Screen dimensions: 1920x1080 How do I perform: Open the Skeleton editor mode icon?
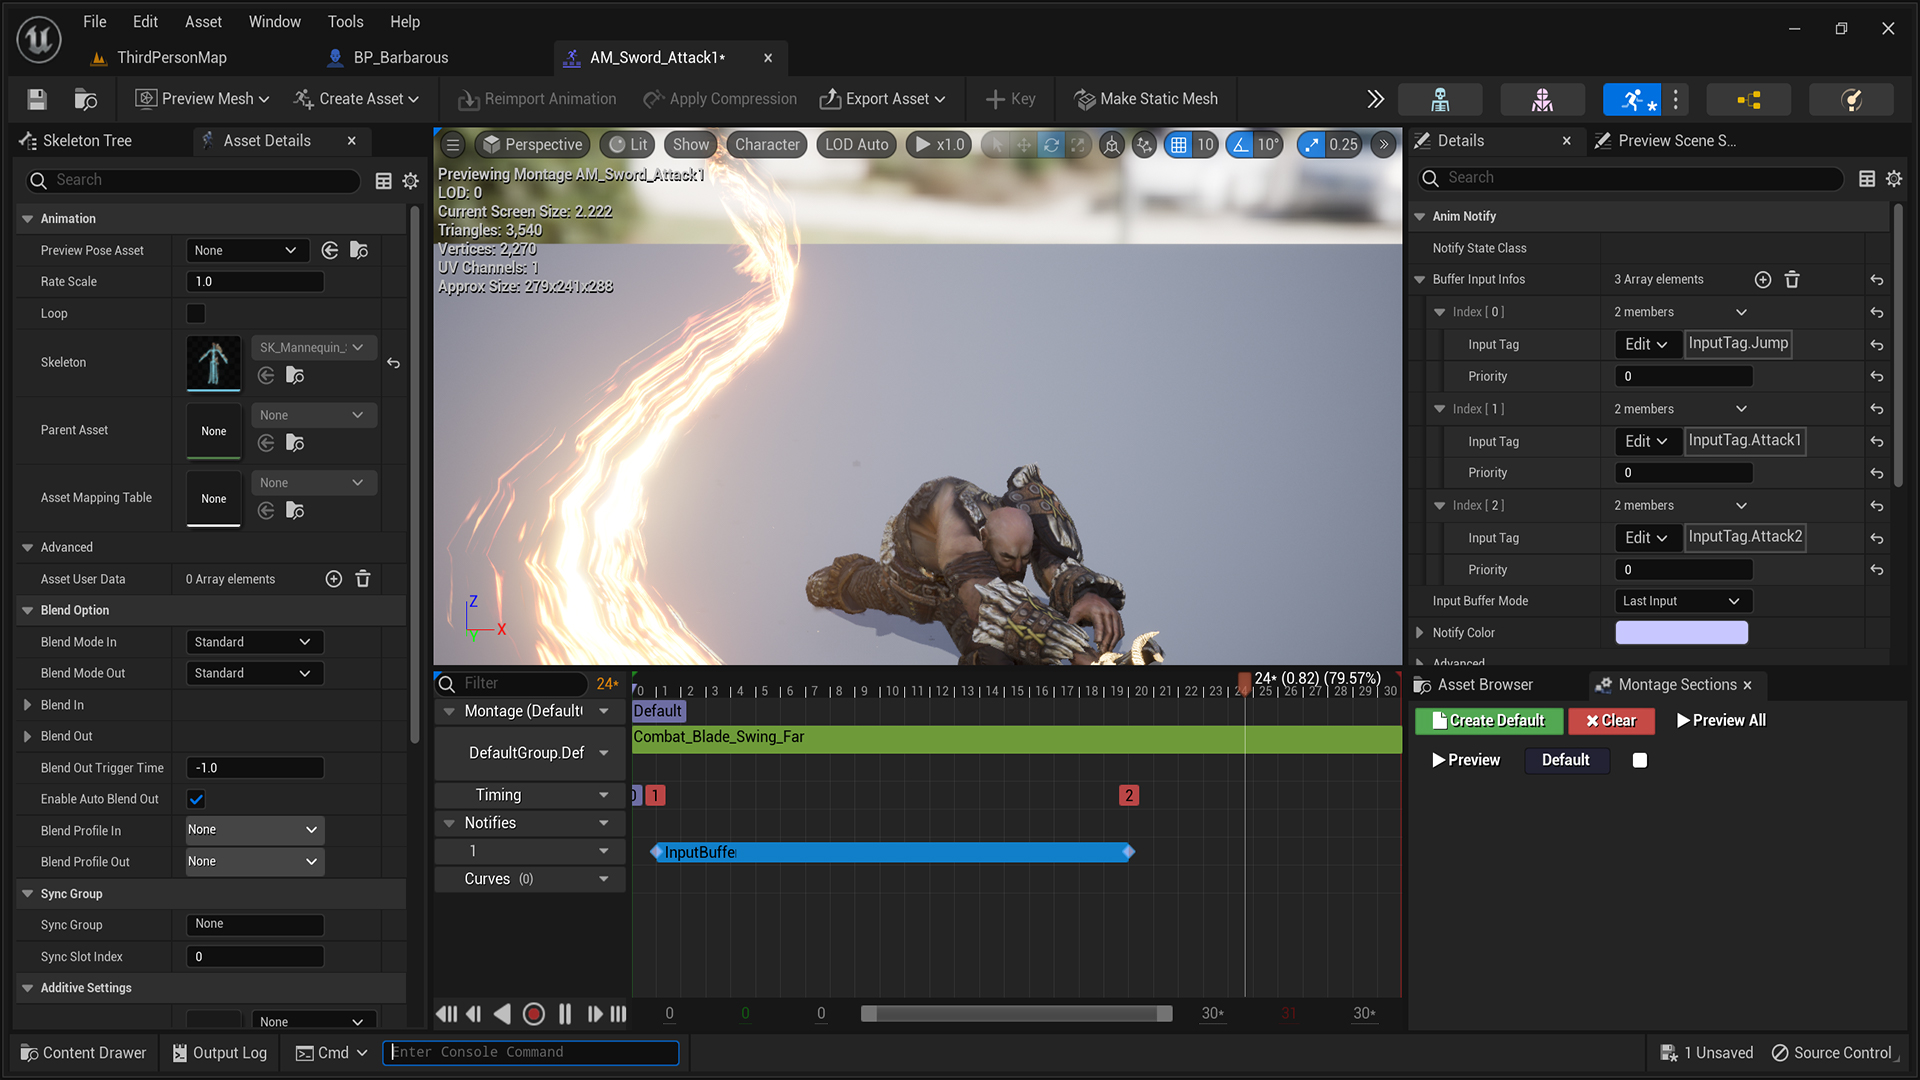(x=1440, y=99)
